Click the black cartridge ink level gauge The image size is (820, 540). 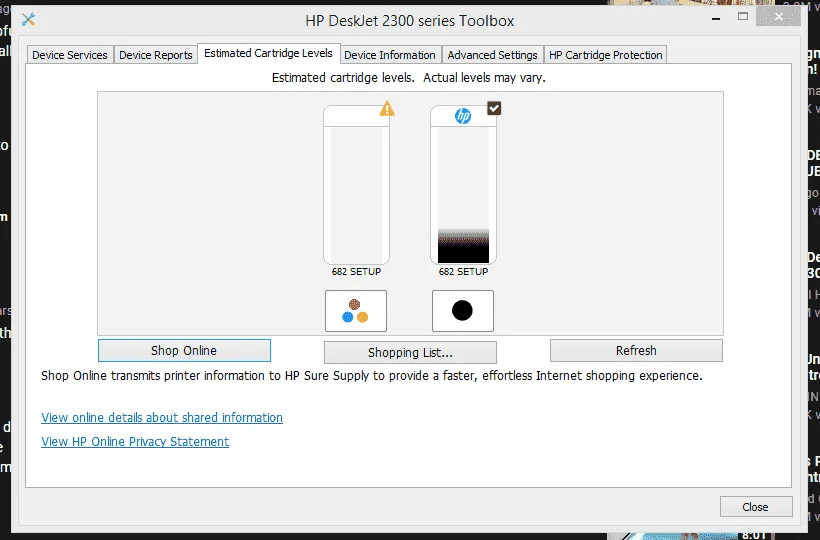coord(463,185)
